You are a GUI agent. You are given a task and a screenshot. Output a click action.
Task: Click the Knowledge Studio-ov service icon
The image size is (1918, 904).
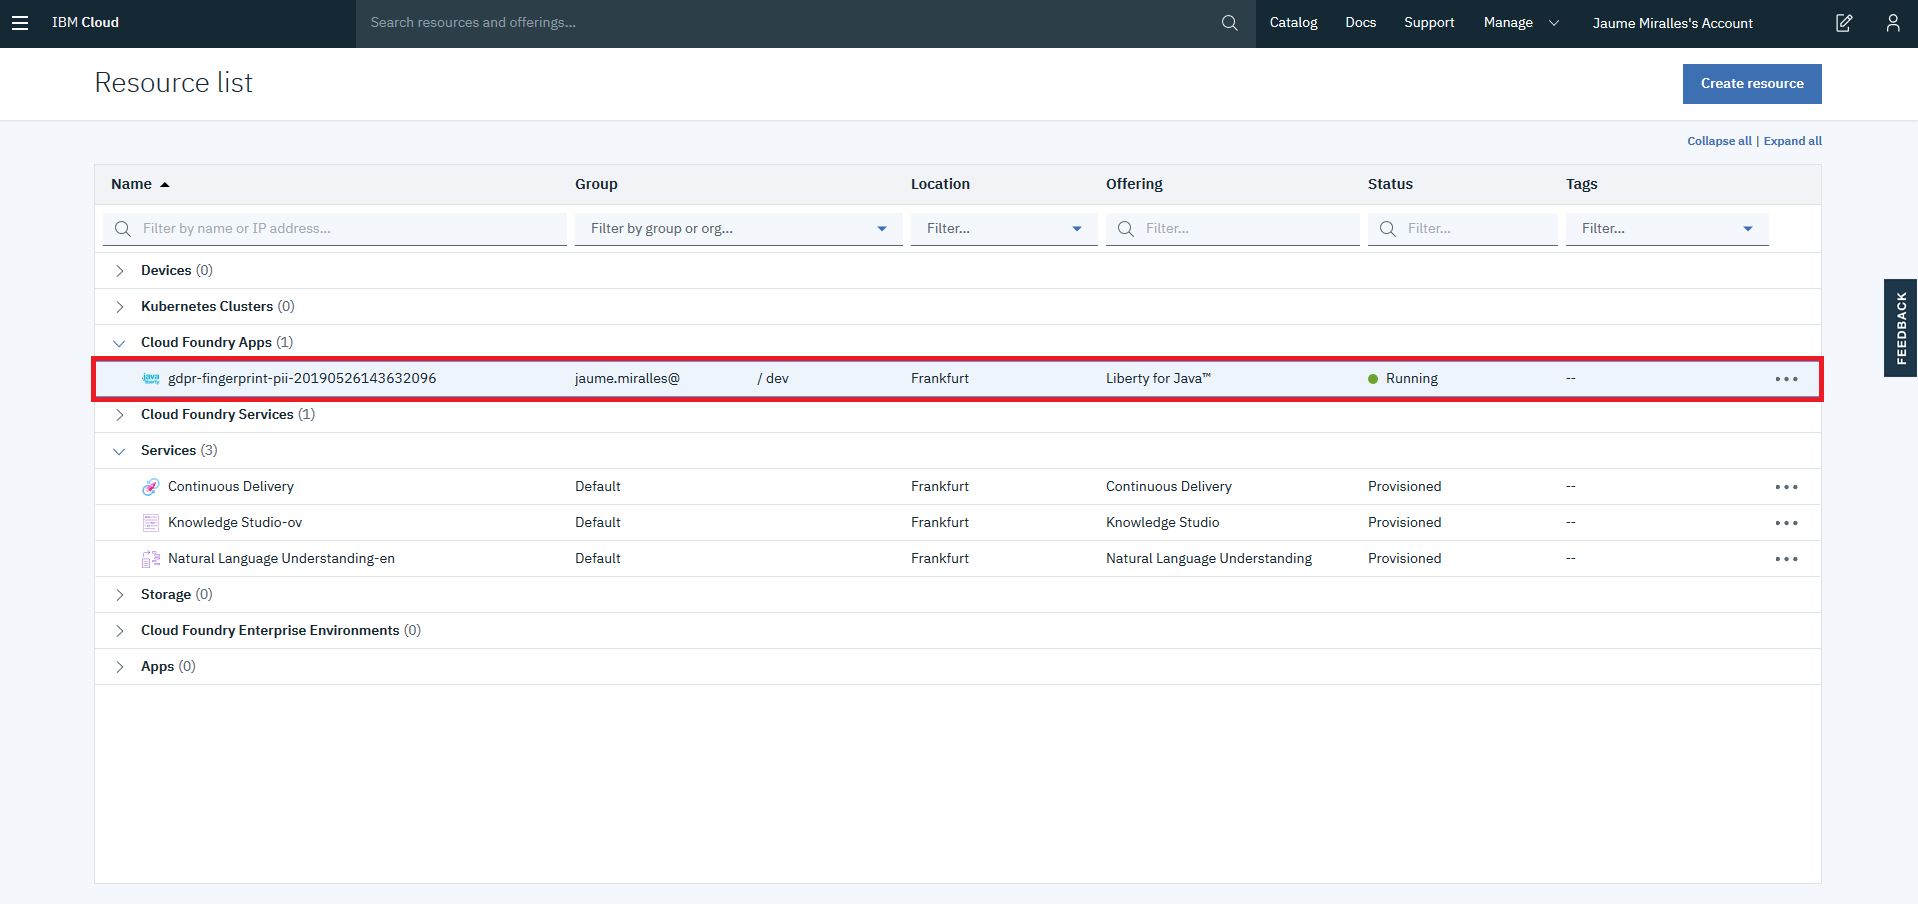tap(151, 522)
